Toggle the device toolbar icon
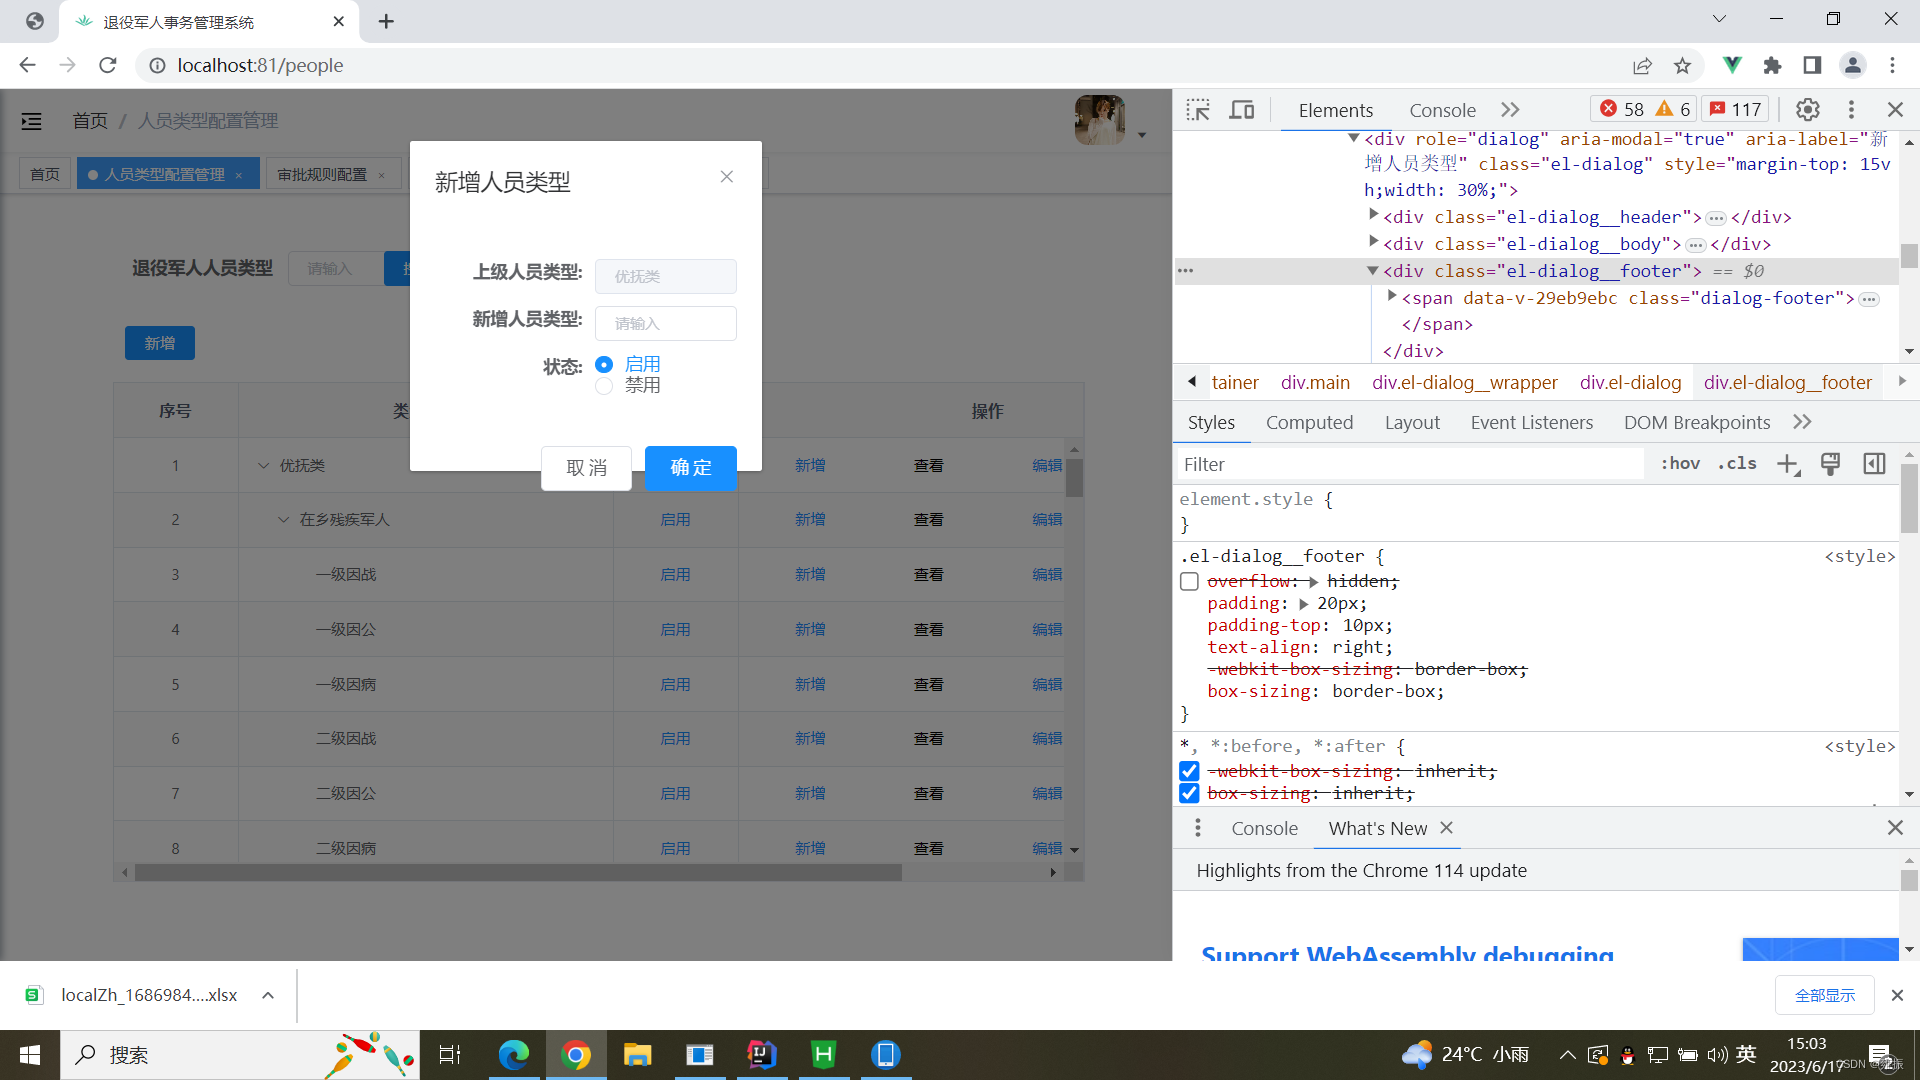The width and height of the screenshot is (1920, 1080). [1242, 110]
